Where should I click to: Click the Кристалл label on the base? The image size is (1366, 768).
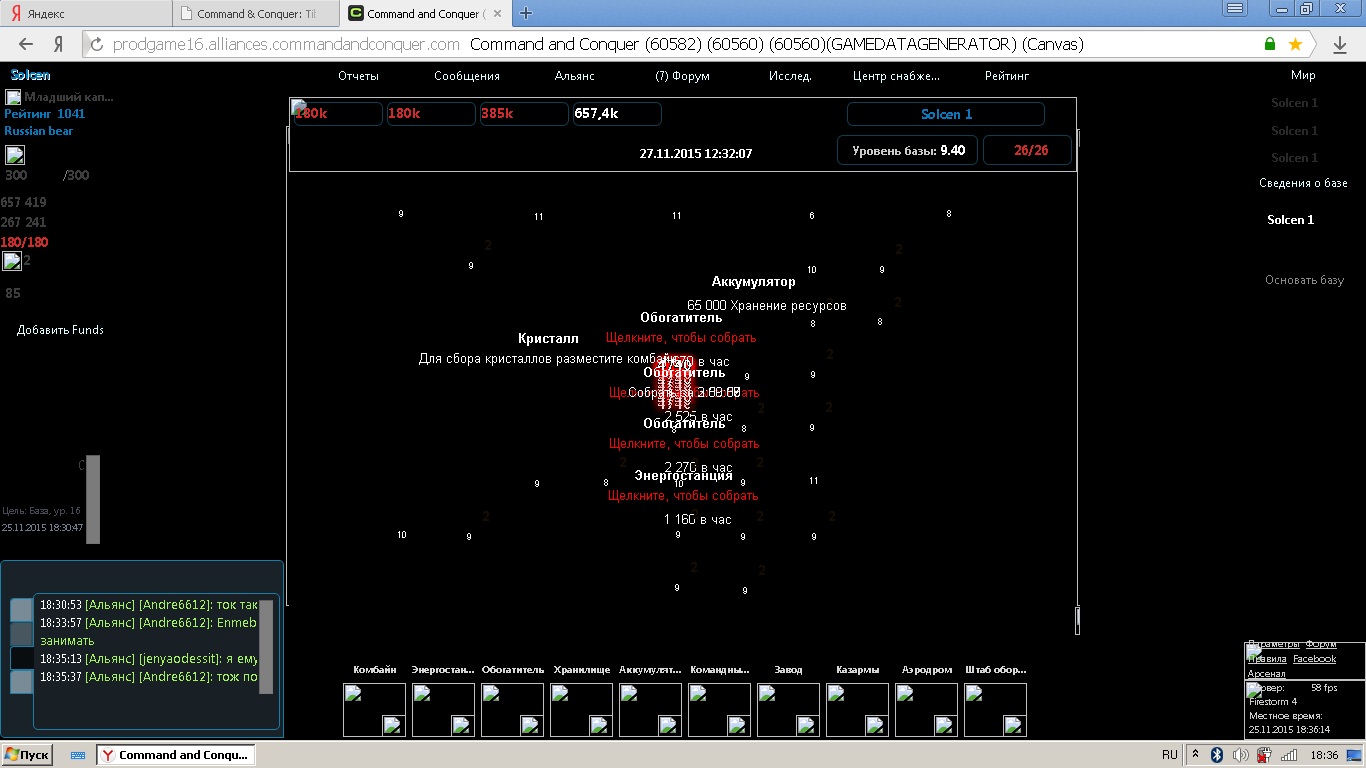click(x=548, y=339)
